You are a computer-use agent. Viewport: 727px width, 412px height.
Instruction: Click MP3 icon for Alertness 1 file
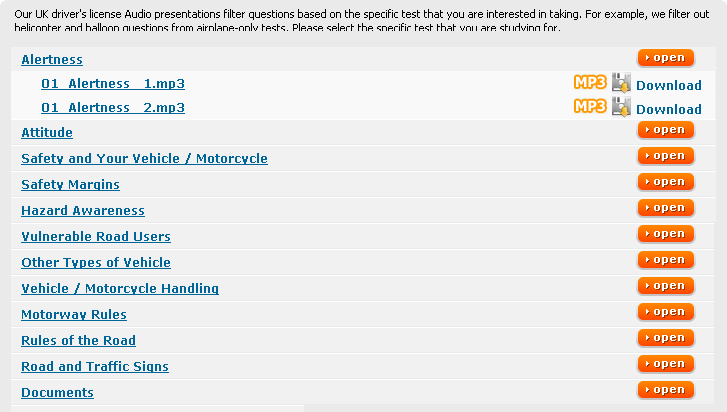(x=590, y=83)
